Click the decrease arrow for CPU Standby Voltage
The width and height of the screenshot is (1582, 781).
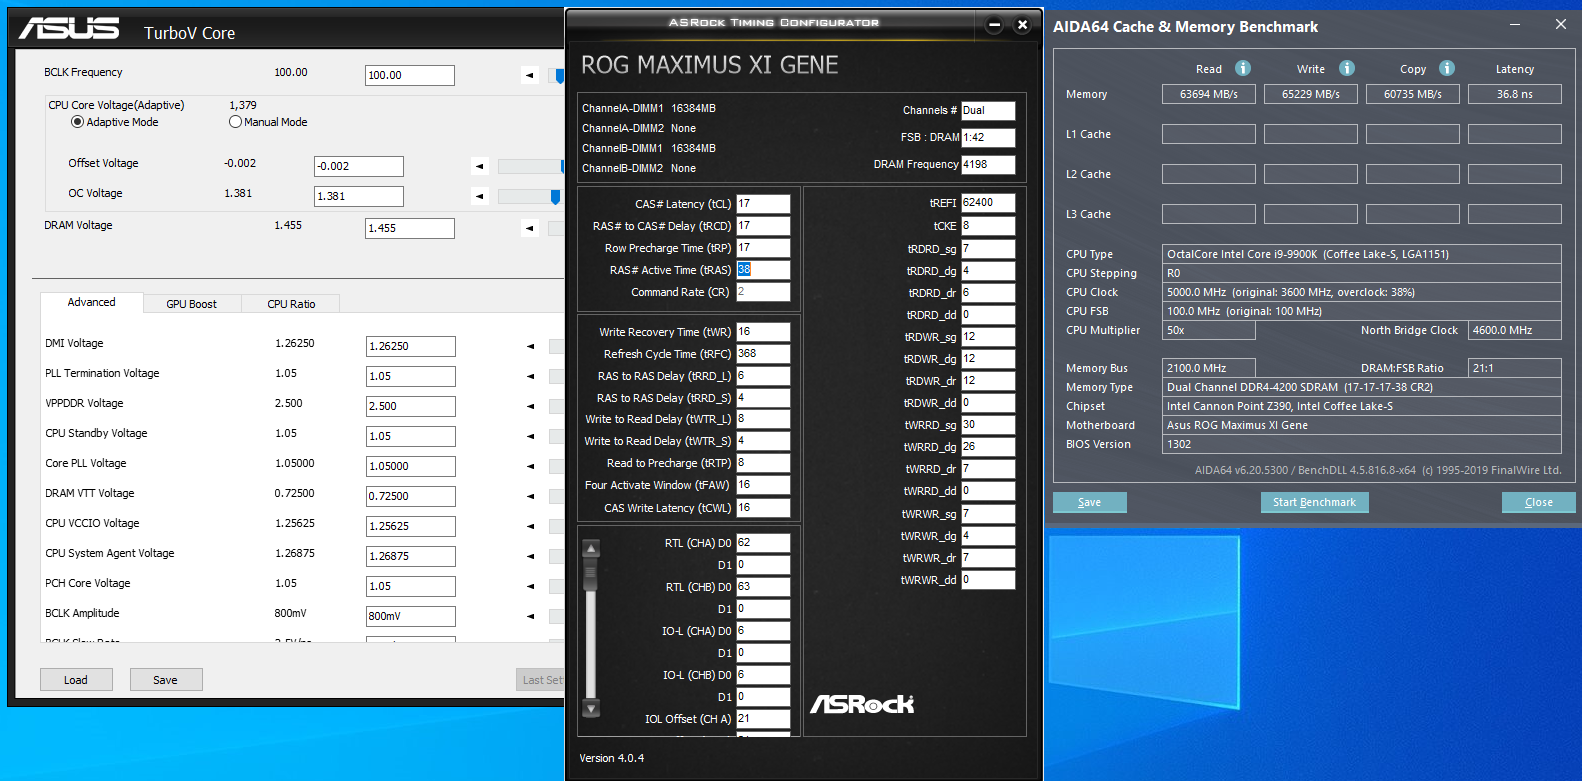click(531, 436)
